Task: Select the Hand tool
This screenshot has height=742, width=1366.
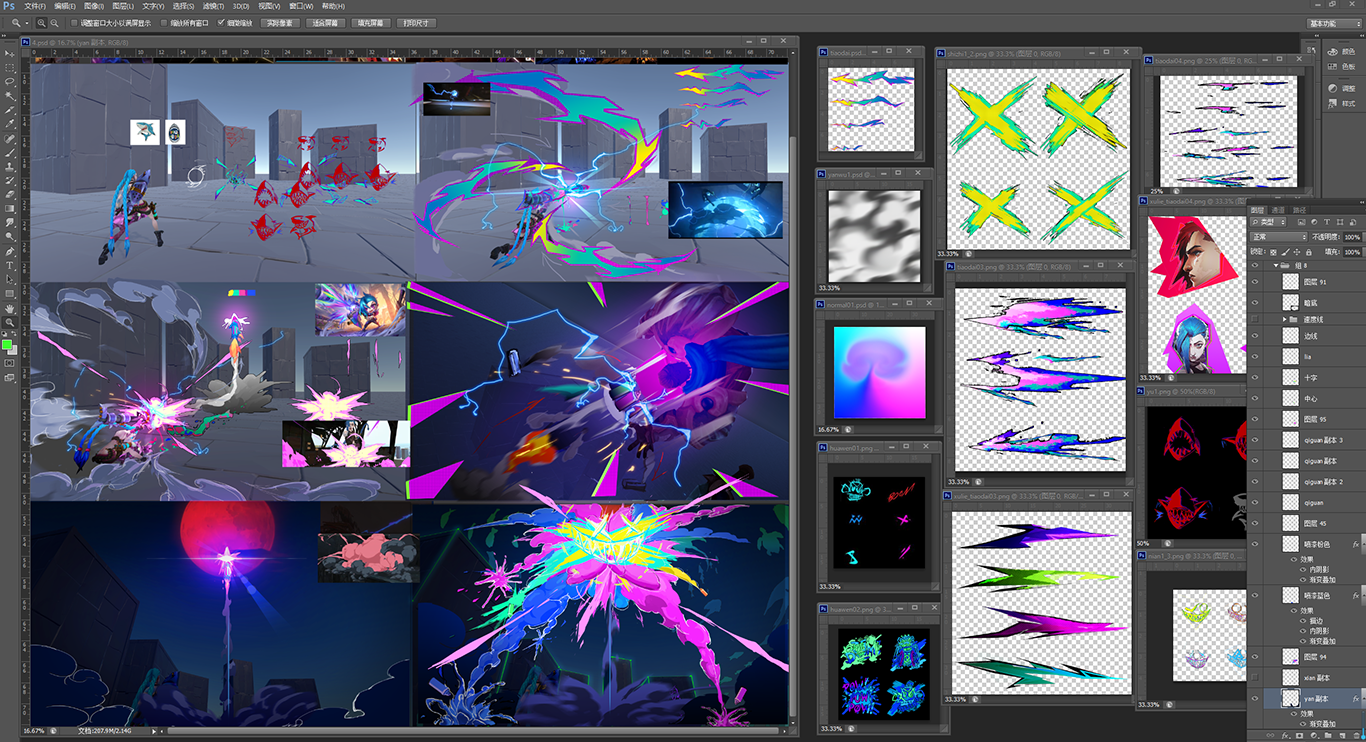Action: [x=10, y=308]
